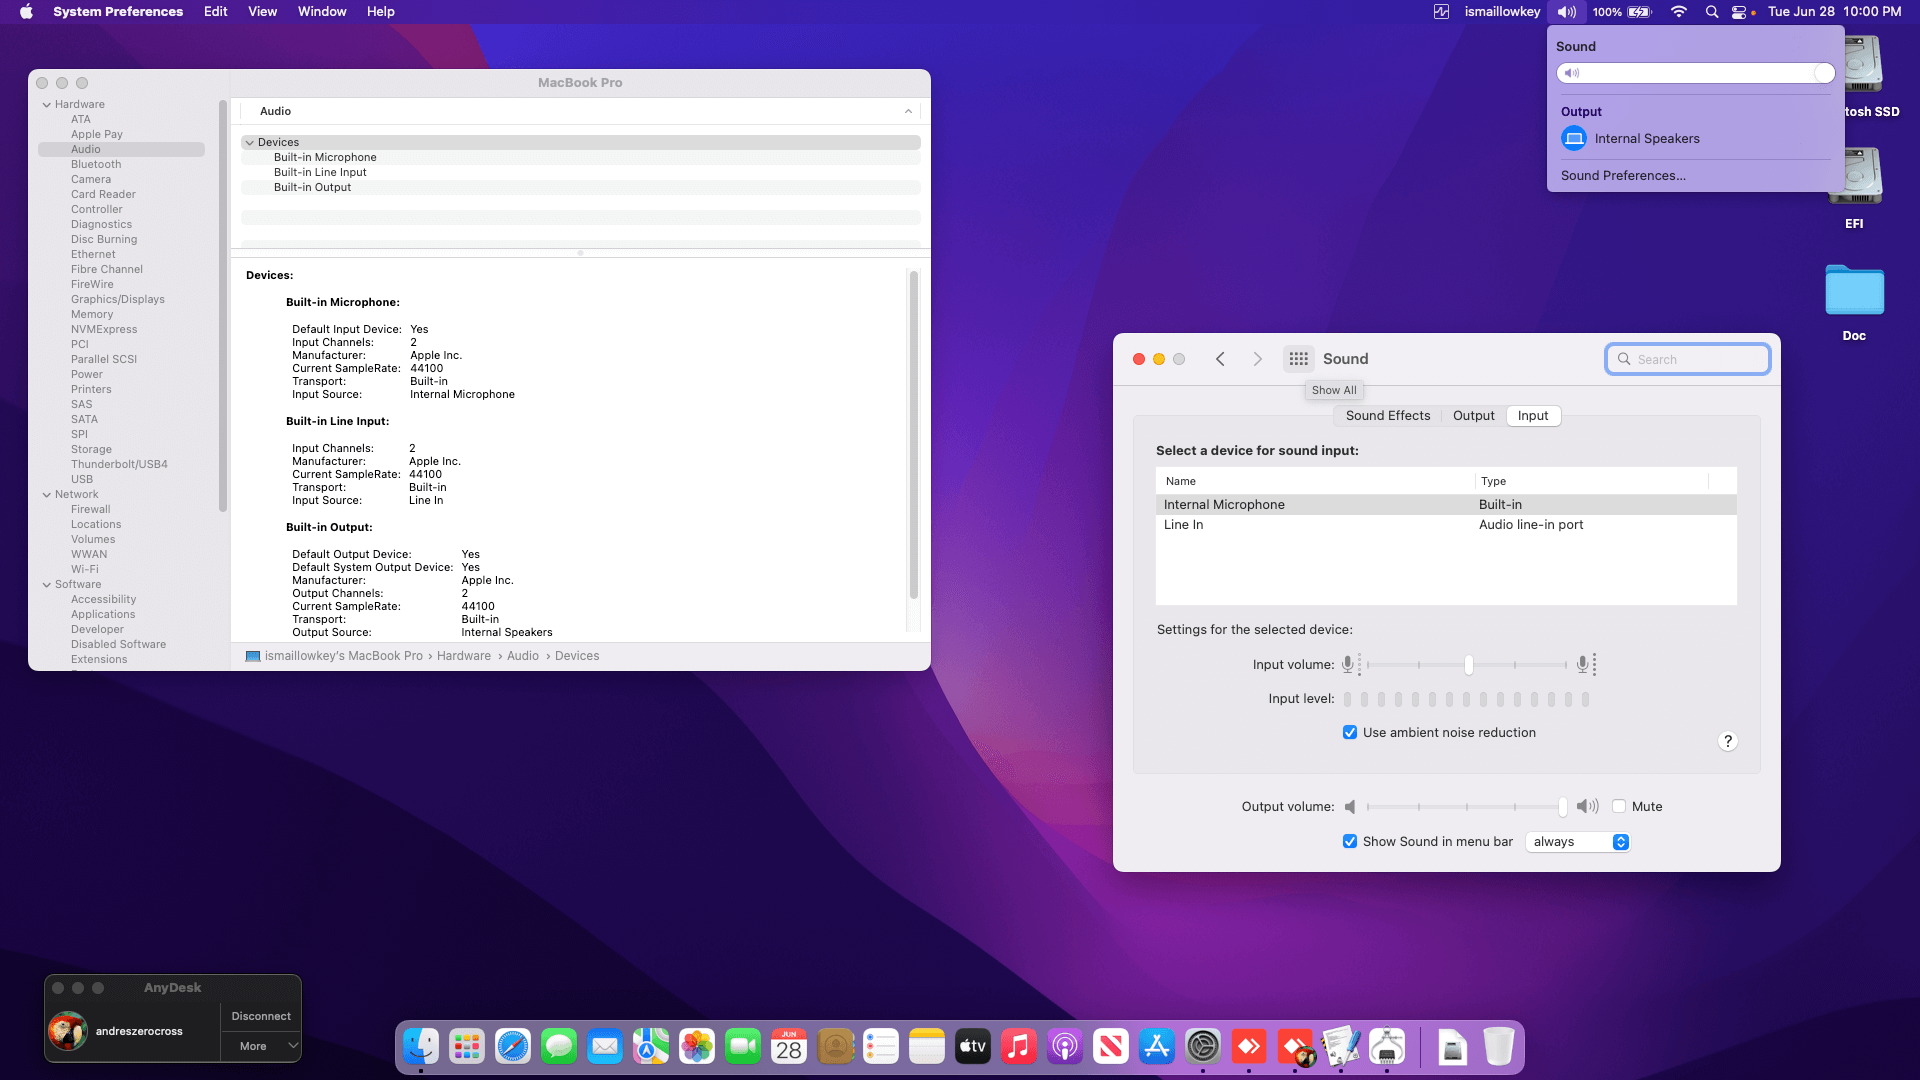This screenshot has height=1080, width=1920.
Task: Launch FaceTime from the Dock
Action: pos(743,1047)
